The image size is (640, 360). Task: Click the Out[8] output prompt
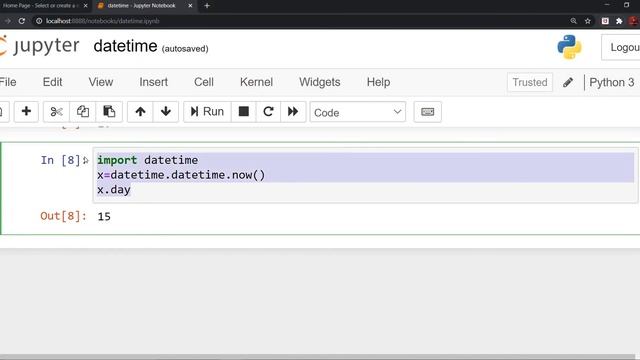click(63, 216)
